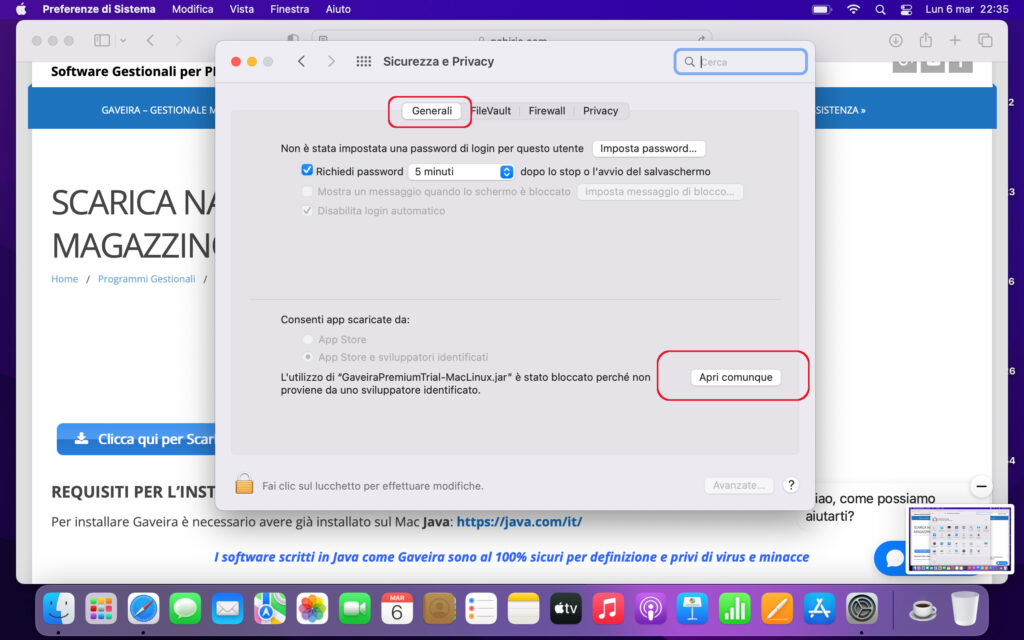Click the Cerca search field
The height and width of the screenshot is (640, 1024).
(741, 61)
